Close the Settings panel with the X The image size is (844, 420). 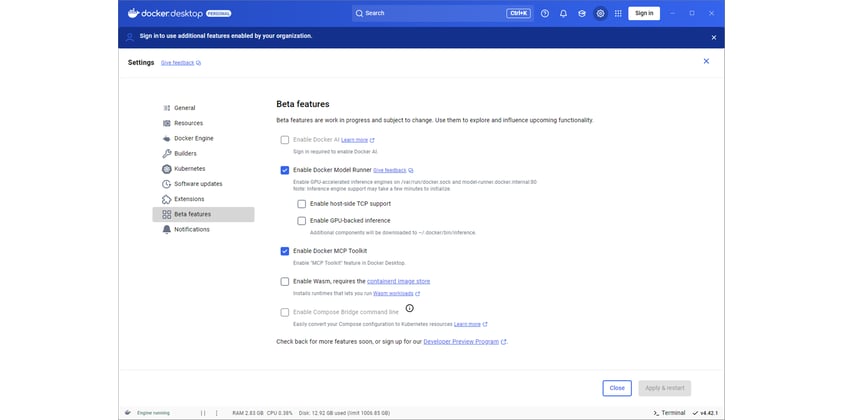click(706, 61)
